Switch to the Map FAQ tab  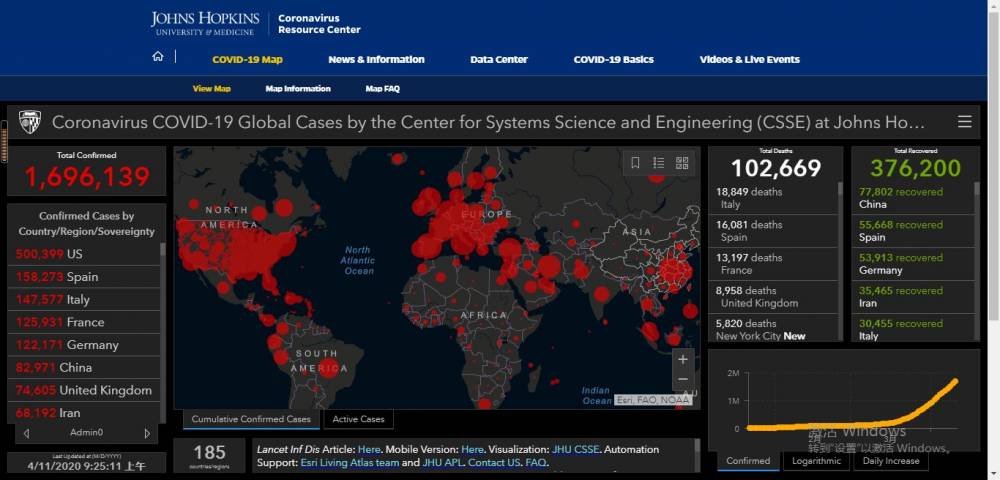(x=383, y=89)
